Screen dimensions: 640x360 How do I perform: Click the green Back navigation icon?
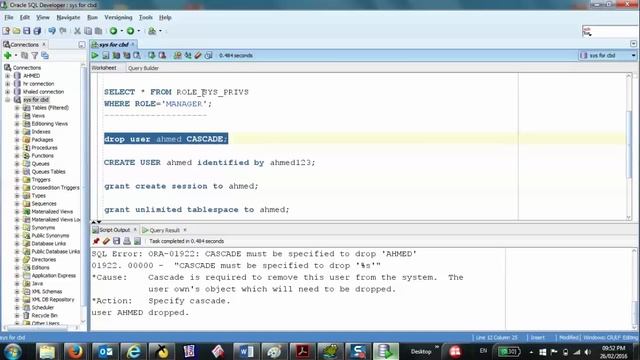pyautogui.click(x=113, y=31)
